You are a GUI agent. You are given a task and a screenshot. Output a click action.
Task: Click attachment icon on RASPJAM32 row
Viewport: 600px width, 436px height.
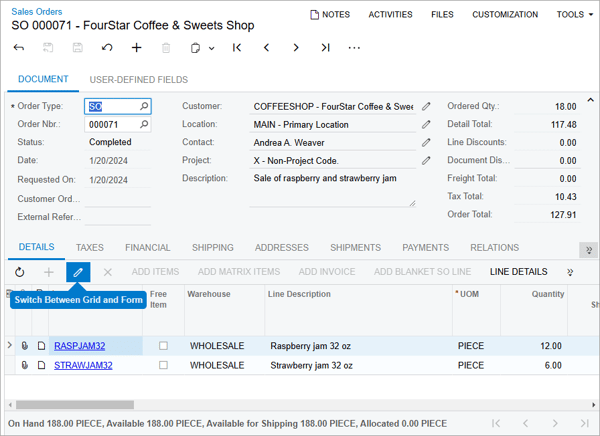25,346
